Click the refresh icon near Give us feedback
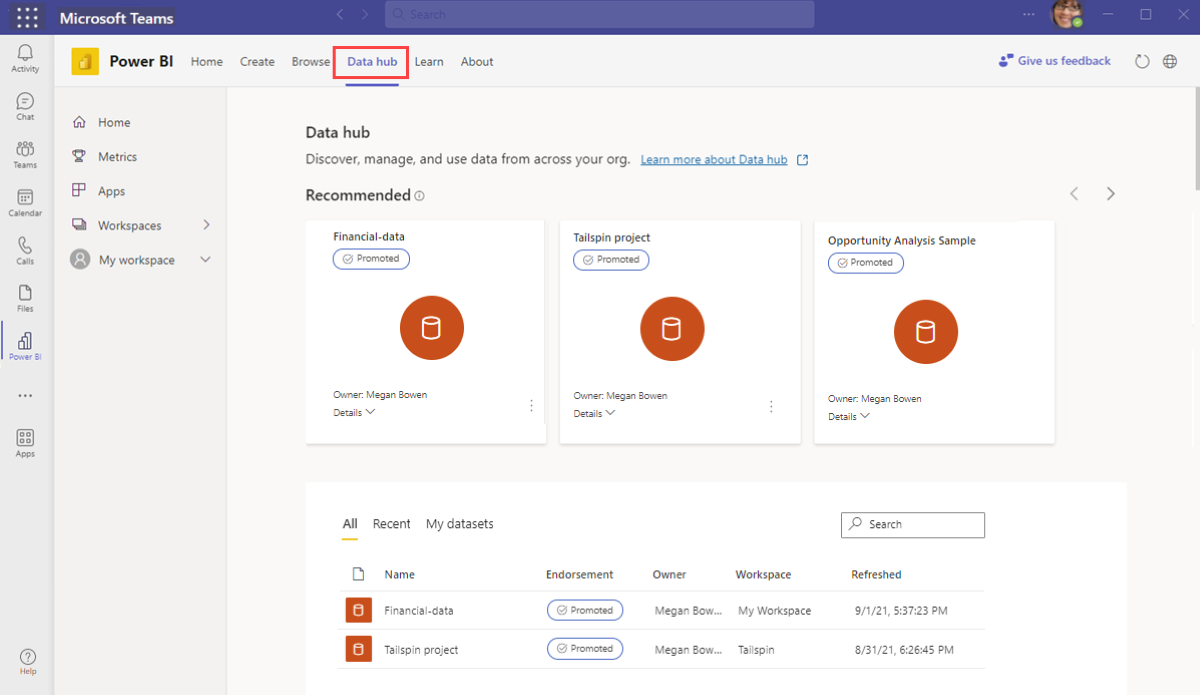 1141,61
